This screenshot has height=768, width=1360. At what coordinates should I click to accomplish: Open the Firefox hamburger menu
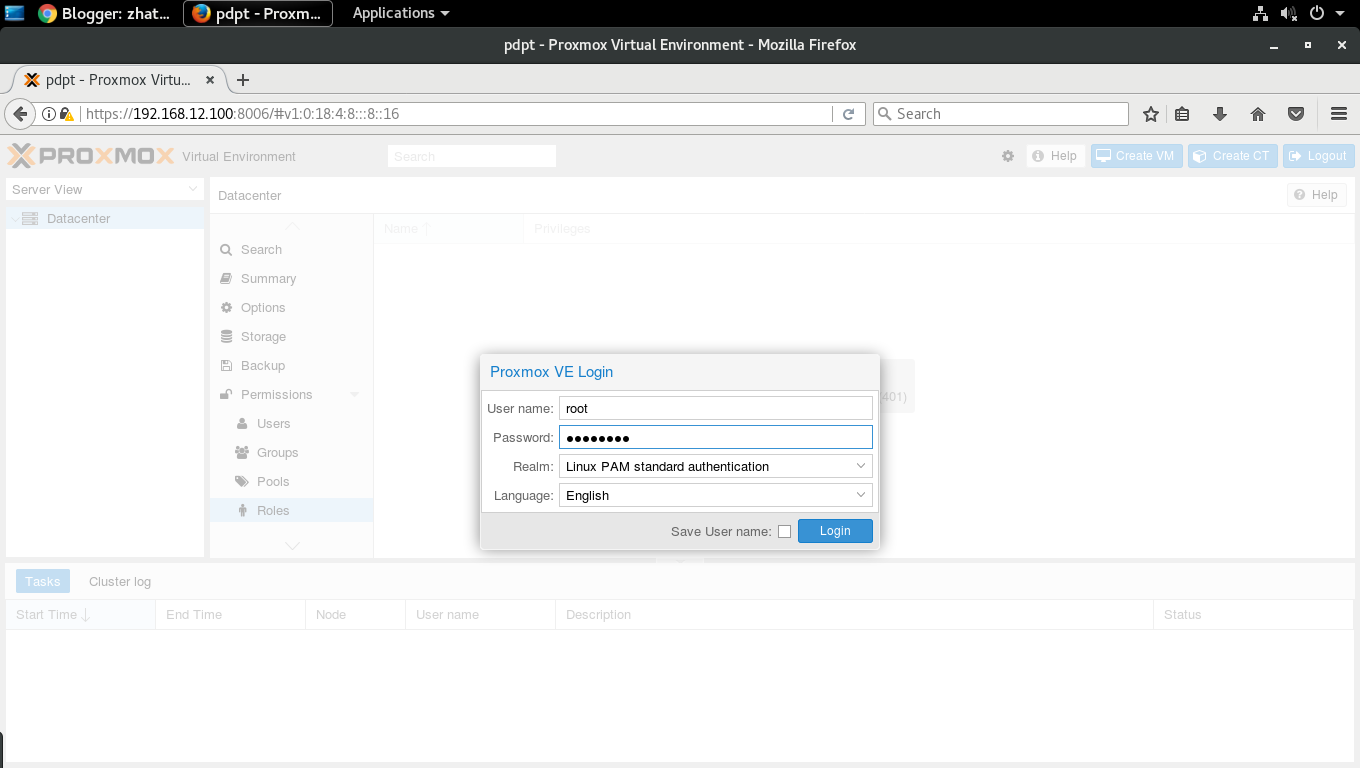click(1339, 114)
